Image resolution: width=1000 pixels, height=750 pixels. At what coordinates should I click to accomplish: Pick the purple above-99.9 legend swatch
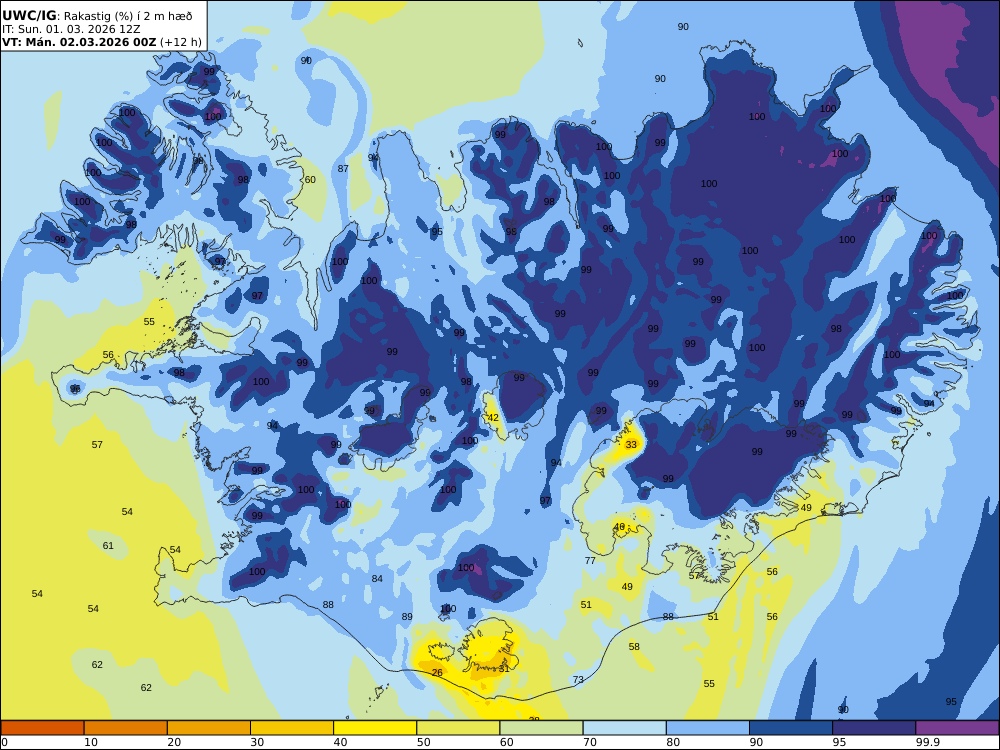click(957, 728)
